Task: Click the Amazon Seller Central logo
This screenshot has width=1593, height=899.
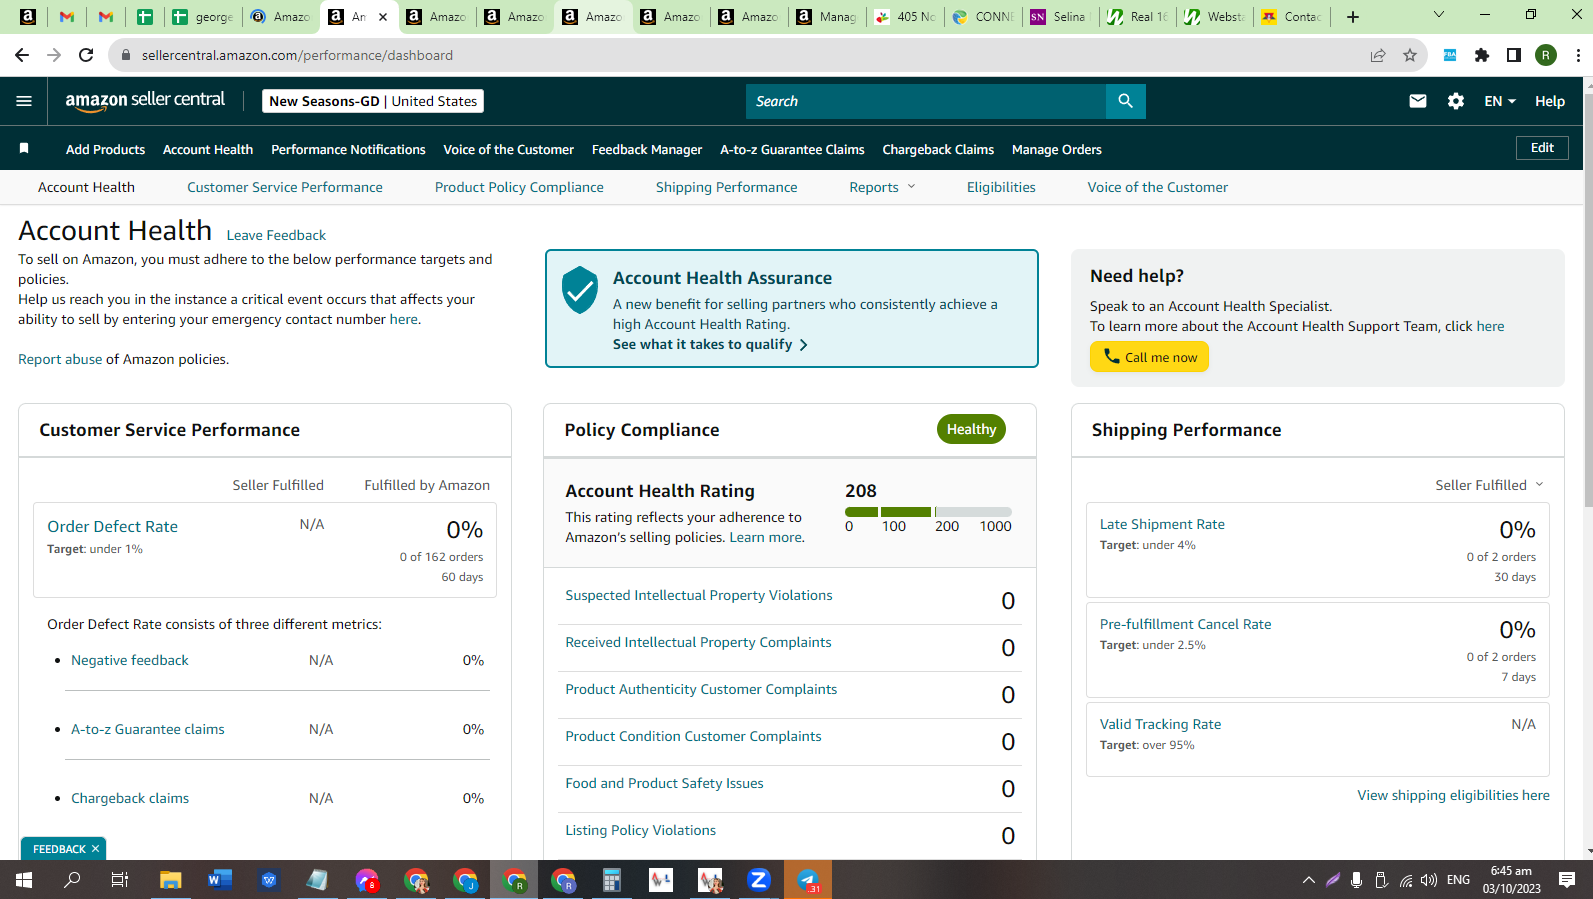Action: 145,101
